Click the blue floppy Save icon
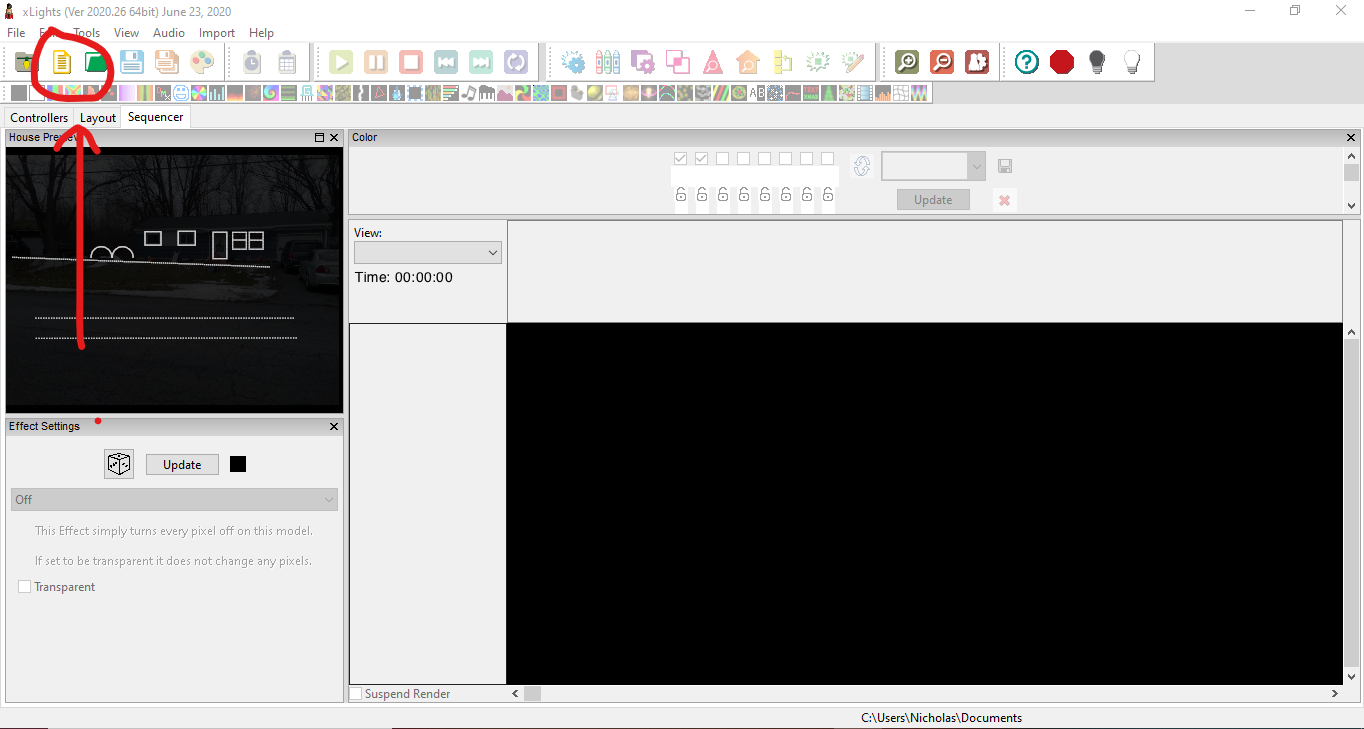This screenshot has height=729, width=1364. pos(132,62)
